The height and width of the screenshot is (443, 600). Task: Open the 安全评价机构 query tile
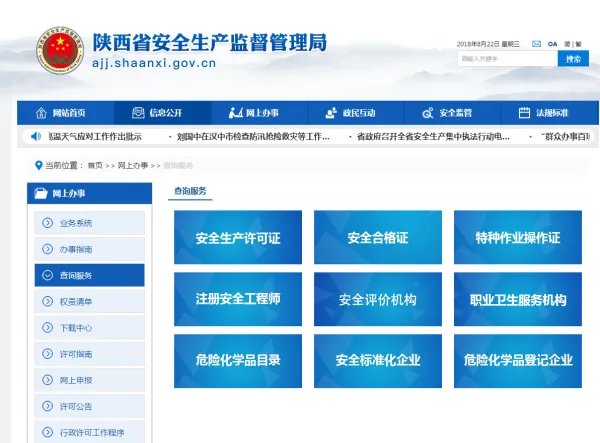378,299
